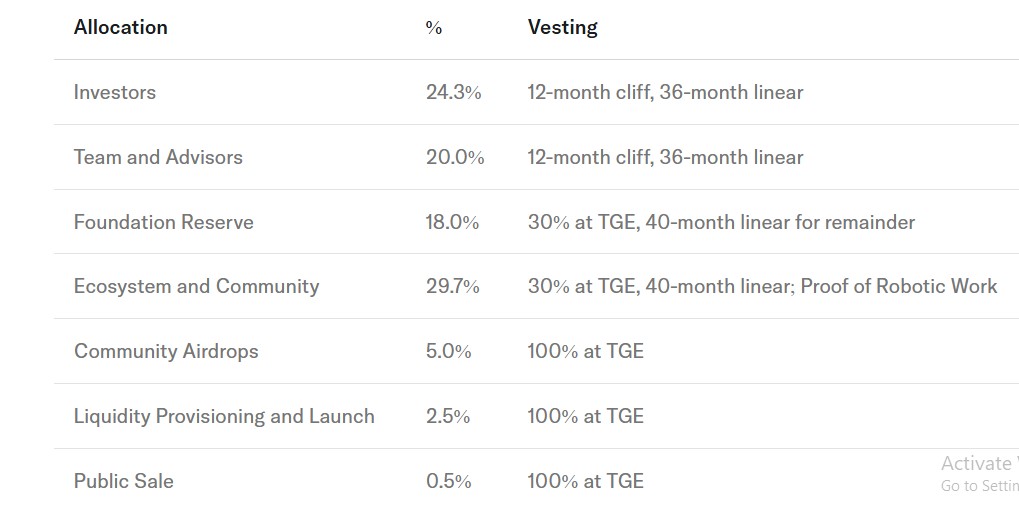Select the Community Airdrops label
This screenshot has width=1019, height=505.
pos(166,351)
